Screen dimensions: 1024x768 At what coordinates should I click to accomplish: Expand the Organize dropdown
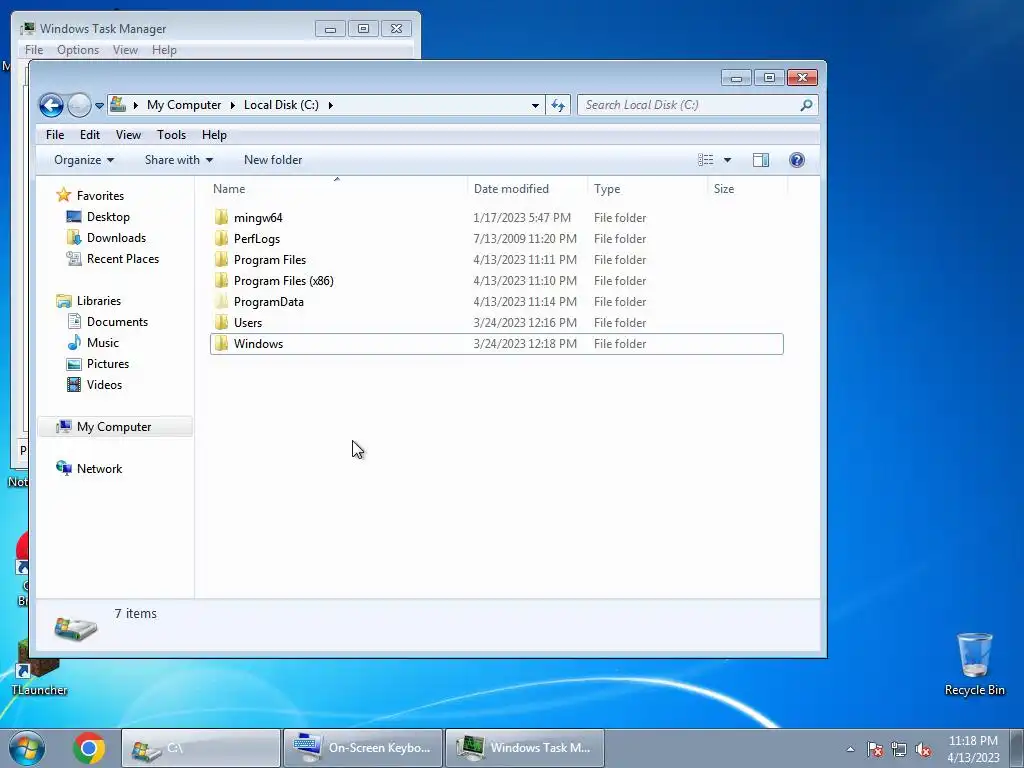pyautogui.click(x=84, y=160)
